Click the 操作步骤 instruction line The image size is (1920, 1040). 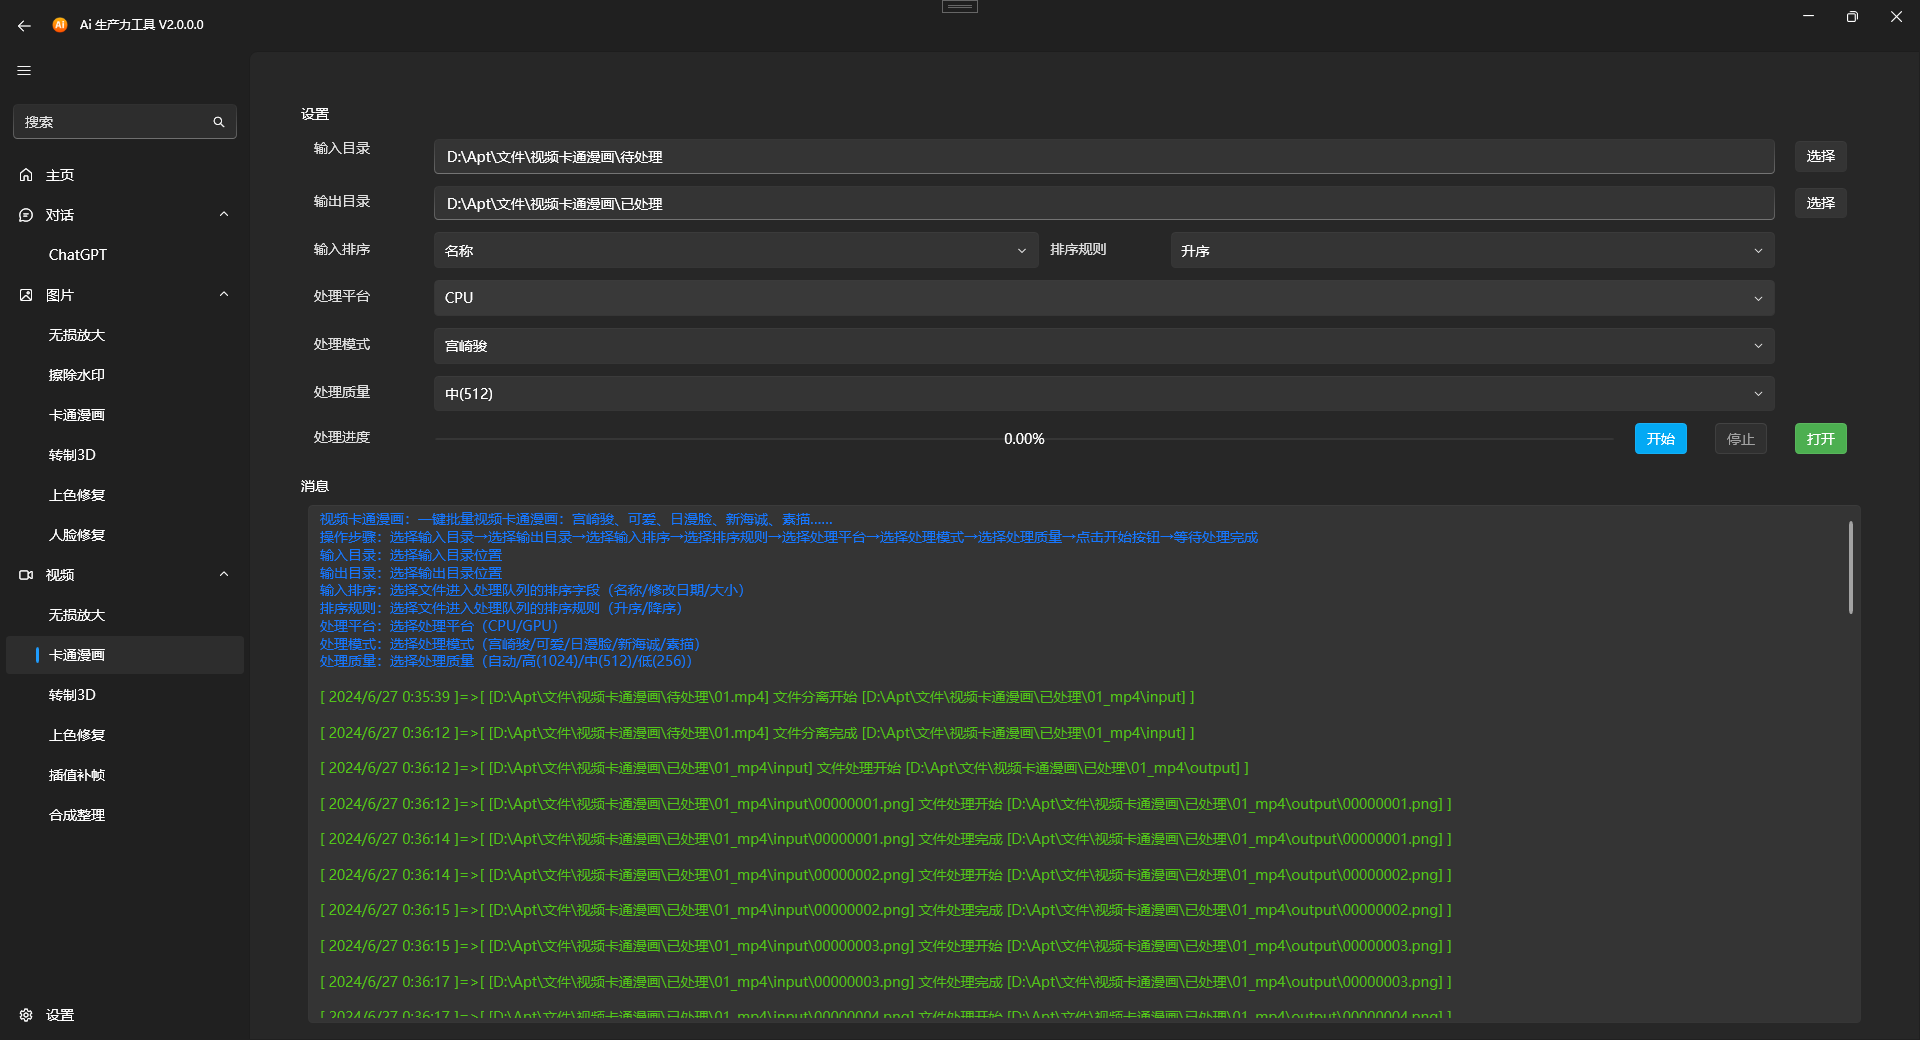pyautogui.click(x=789, y=538)
